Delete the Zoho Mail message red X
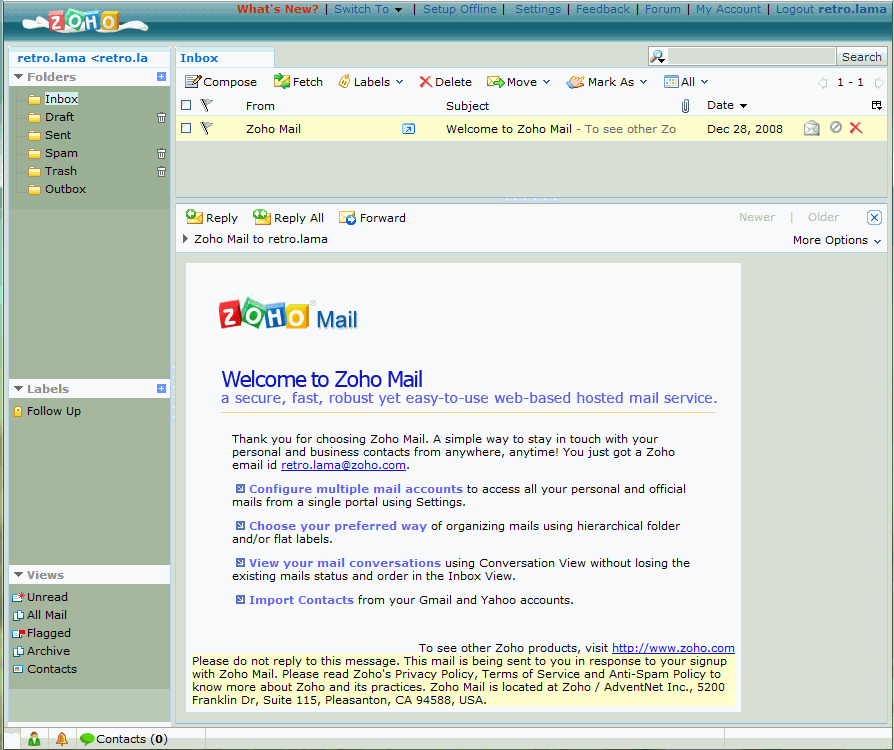Viewport: 894px width, 750px height. coord(856,128)
